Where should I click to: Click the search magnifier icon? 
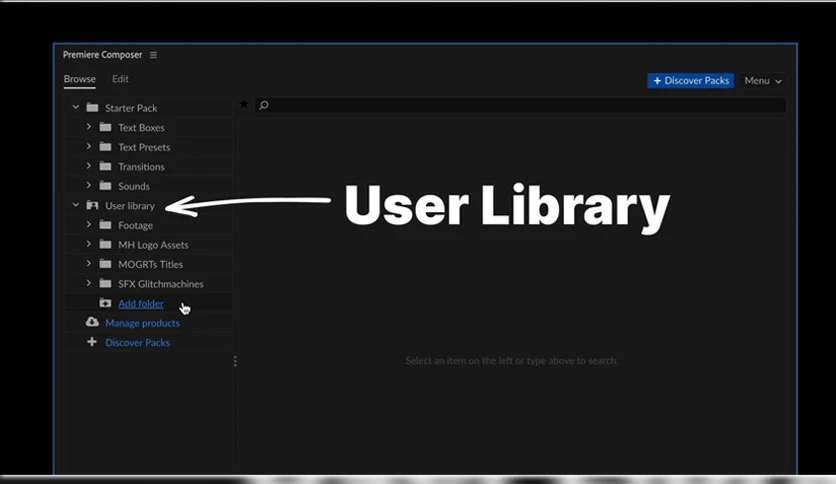pos(263,106)
